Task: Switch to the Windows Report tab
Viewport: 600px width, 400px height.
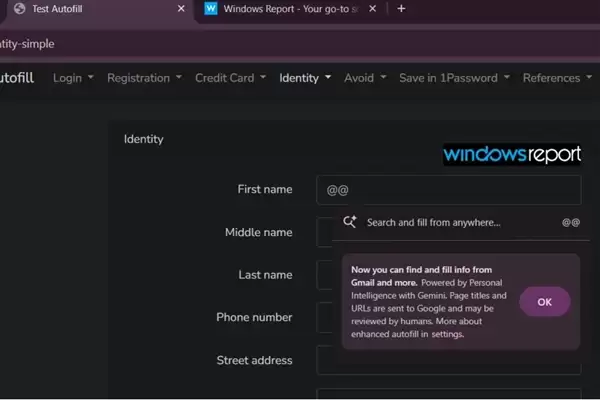Action: (x=291, y=9)
